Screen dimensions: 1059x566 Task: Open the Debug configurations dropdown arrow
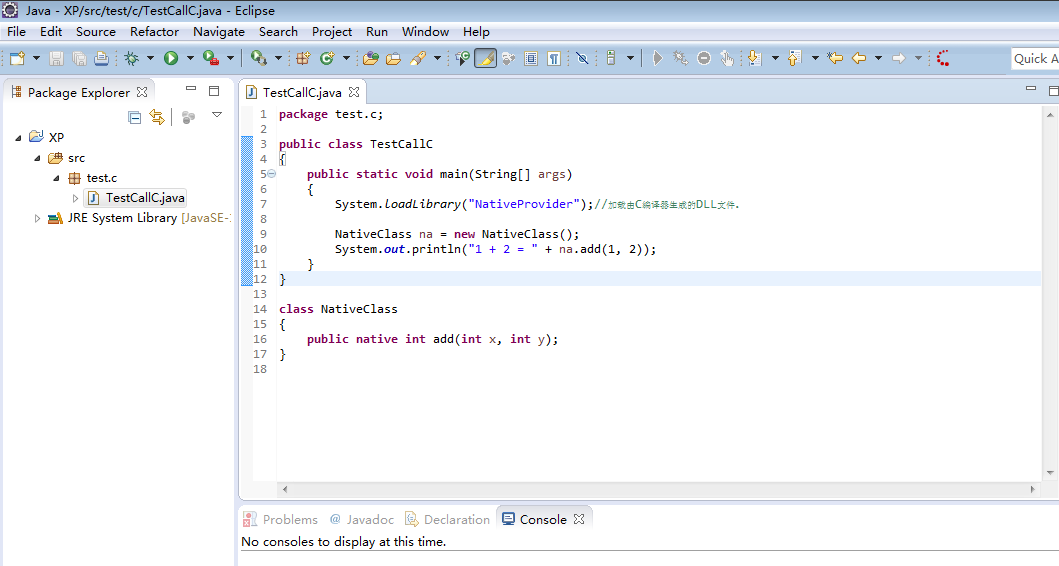151,59
